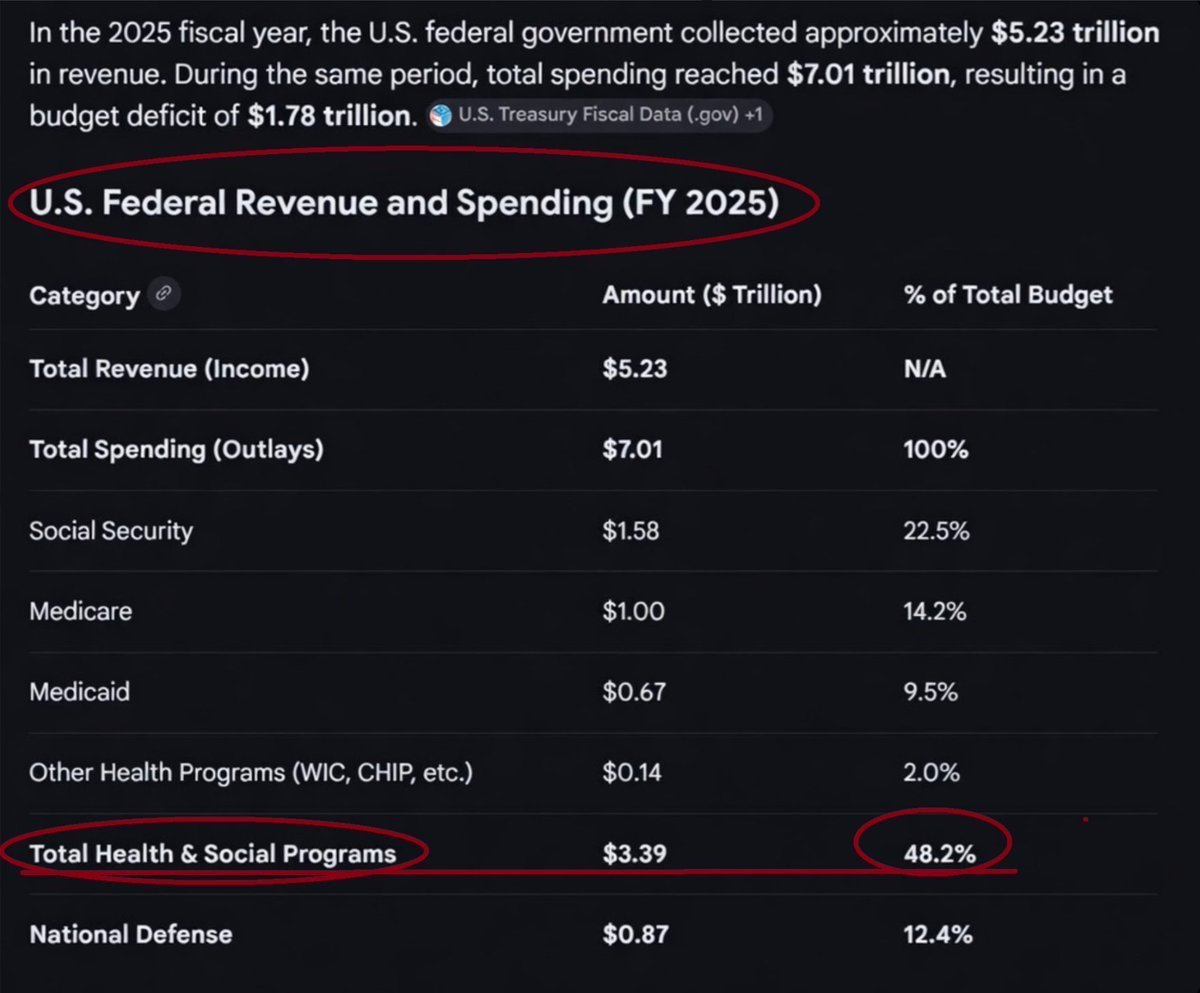Click the $7.01 total spending amount
The width and height of the screenshot is (1200, 993).
point(632,450)
